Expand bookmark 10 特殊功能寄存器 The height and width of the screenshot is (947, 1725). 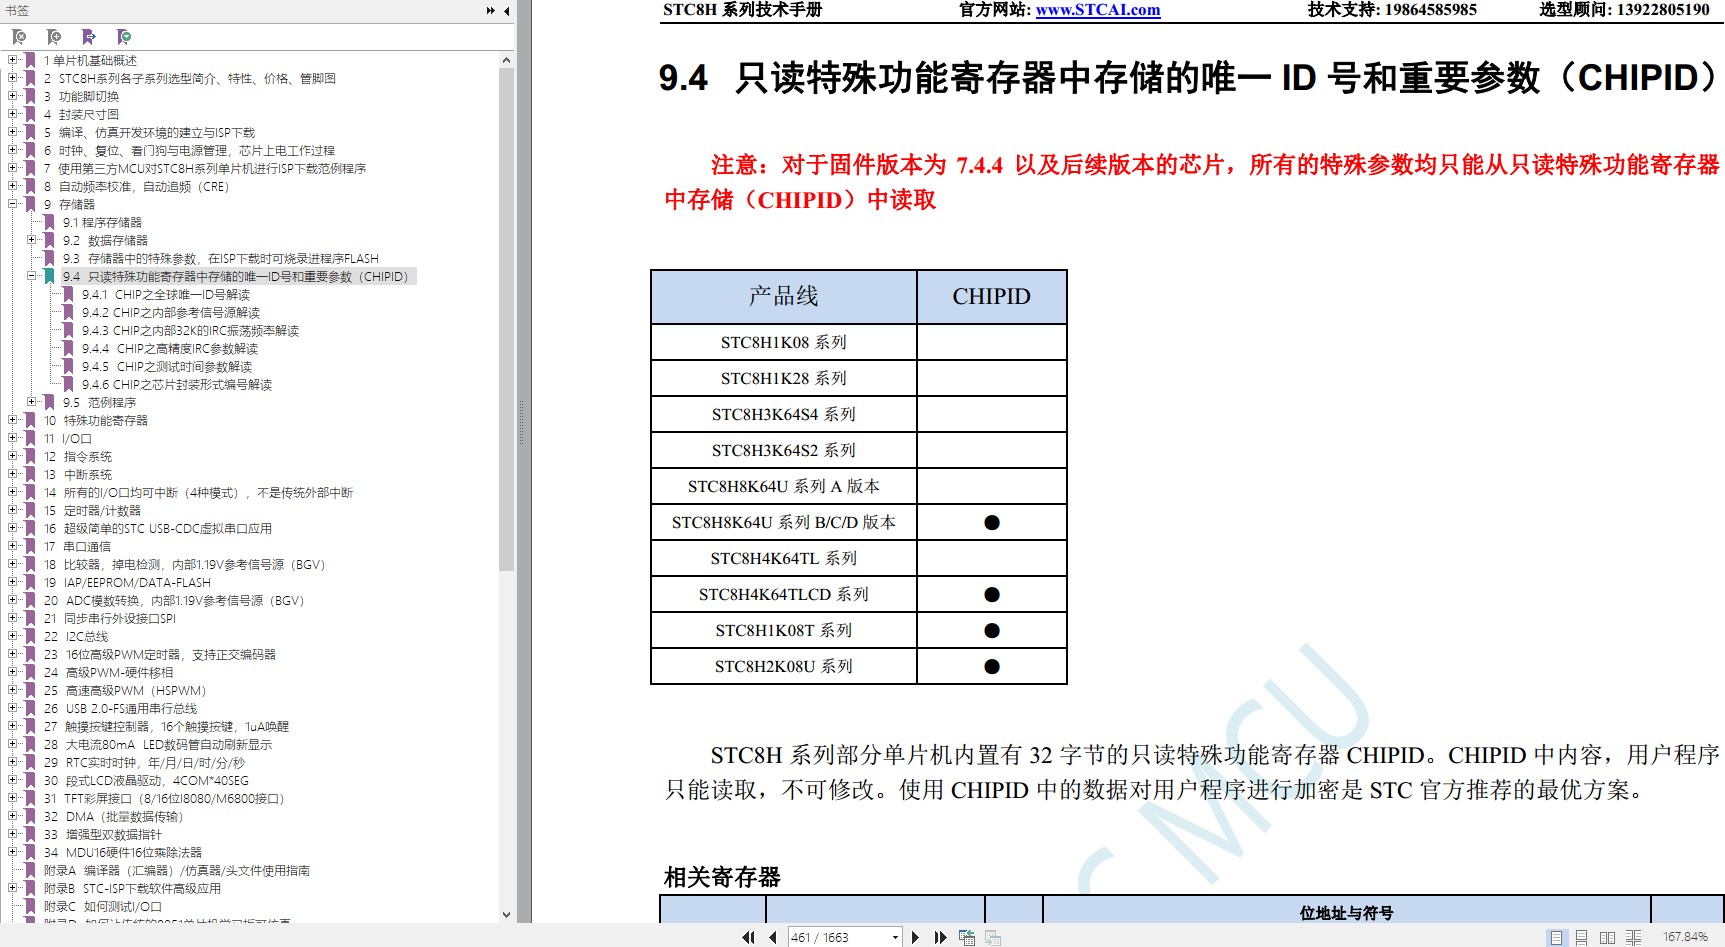coord(13,420)
